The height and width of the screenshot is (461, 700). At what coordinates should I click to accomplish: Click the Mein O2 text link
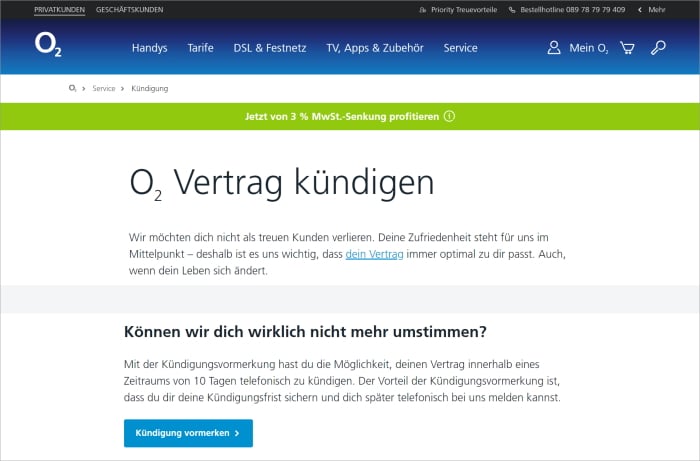pos(588,48)
